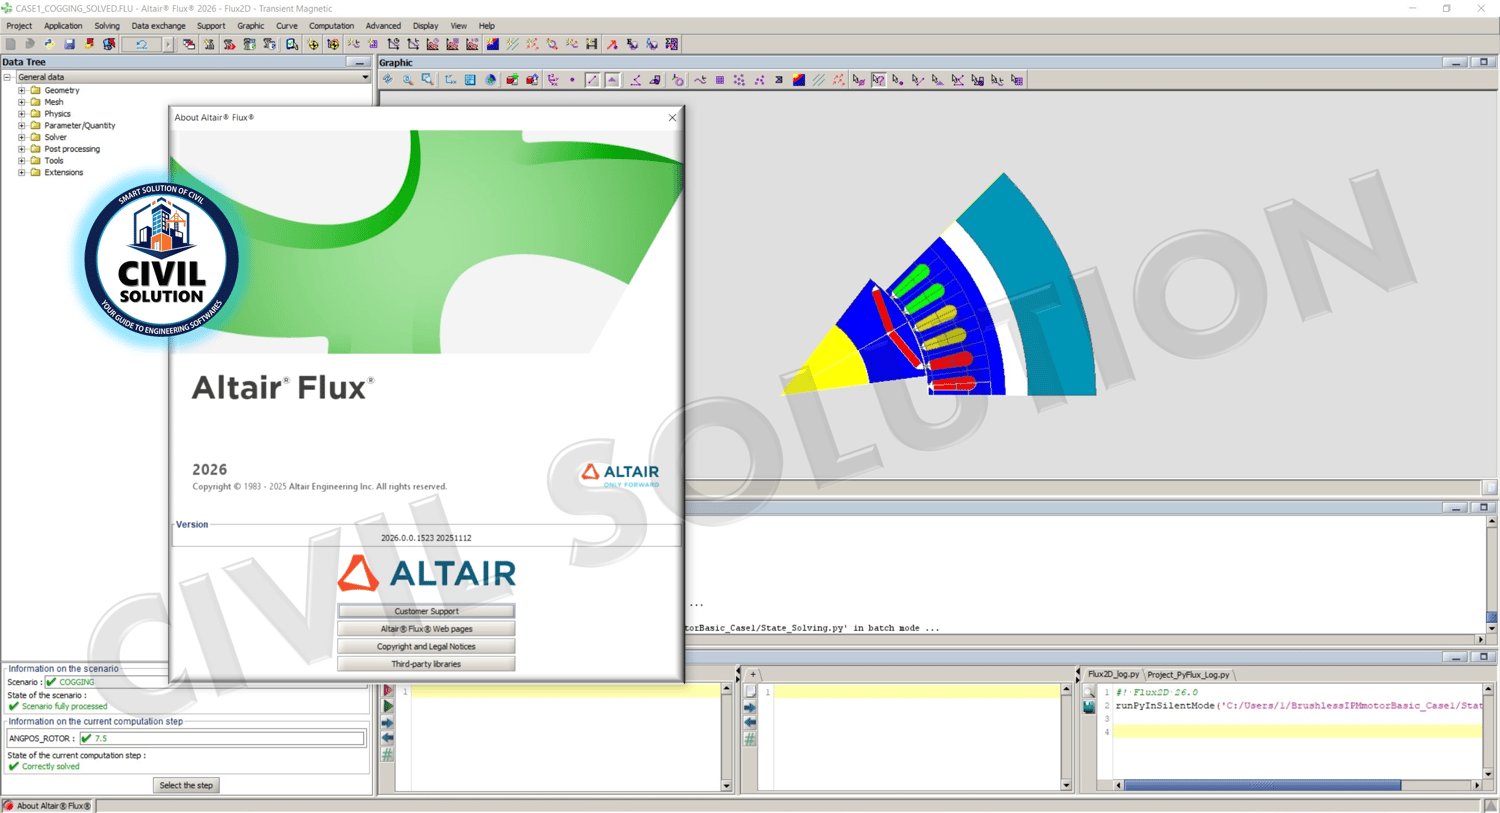This screenshot has height=813, width=1500.
Task: Expand the Mesh tree node
Action: click(22, 102)
